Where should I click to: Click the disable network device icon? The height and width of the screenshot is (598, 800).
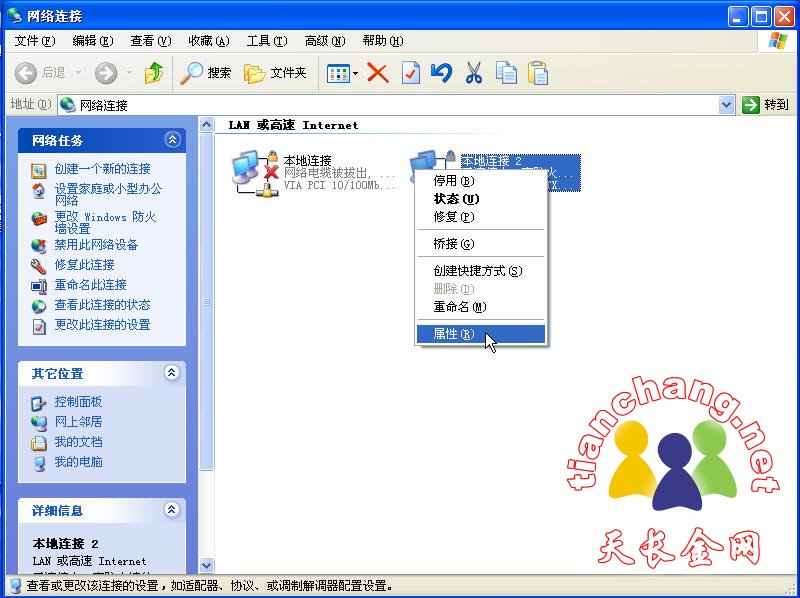click(39, 246)
